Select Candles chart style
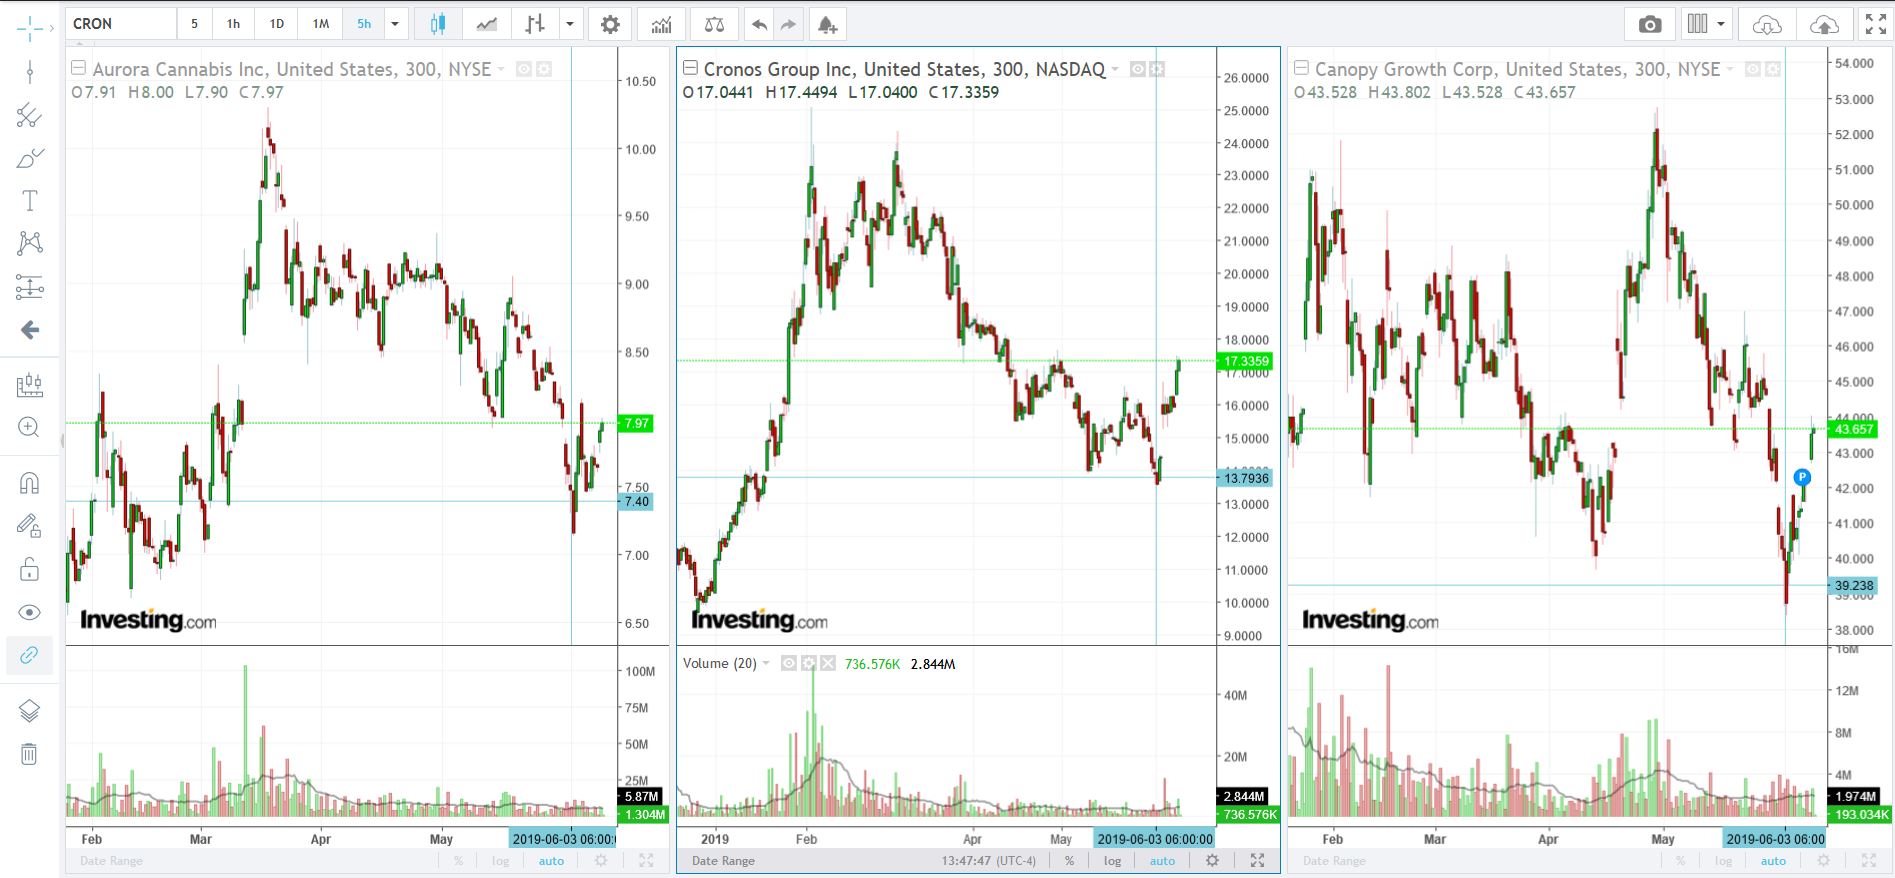1895x878 pixels. click(437, 24)
